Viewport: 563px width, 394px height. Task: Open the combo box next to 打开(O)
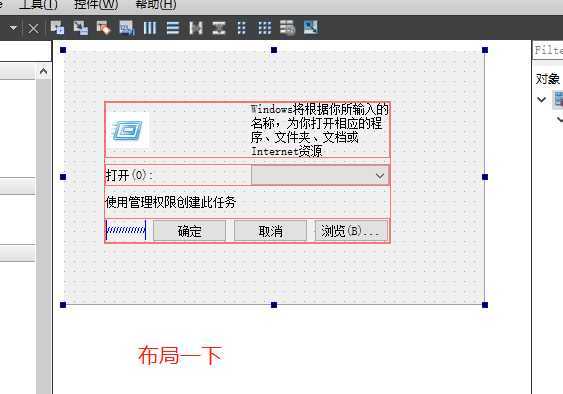click(320, 175)
